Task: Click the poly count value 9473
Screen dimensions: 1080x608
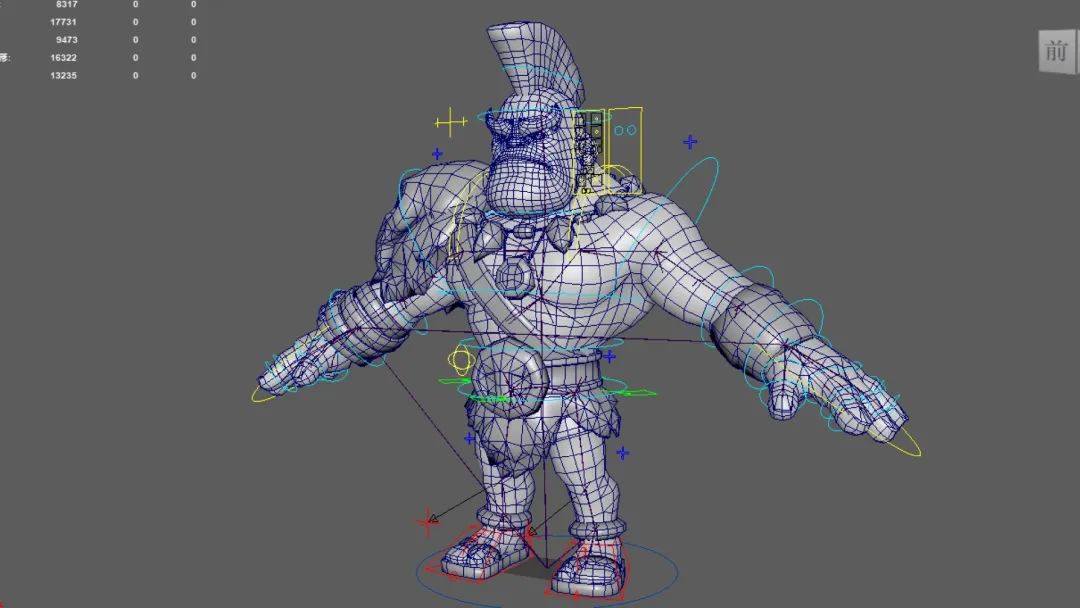Action: (x=66, y=40)
